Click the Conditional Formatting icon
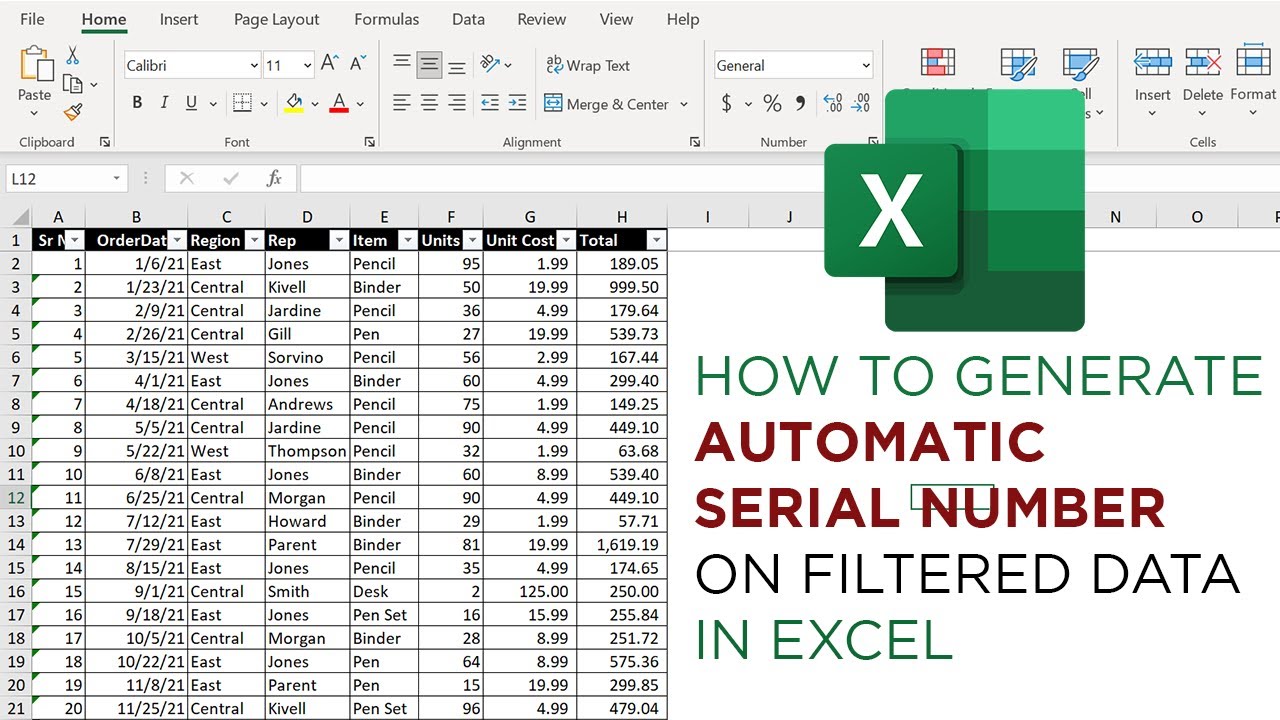This screenshot has height=720, width=1280. (x=937, y=63)
